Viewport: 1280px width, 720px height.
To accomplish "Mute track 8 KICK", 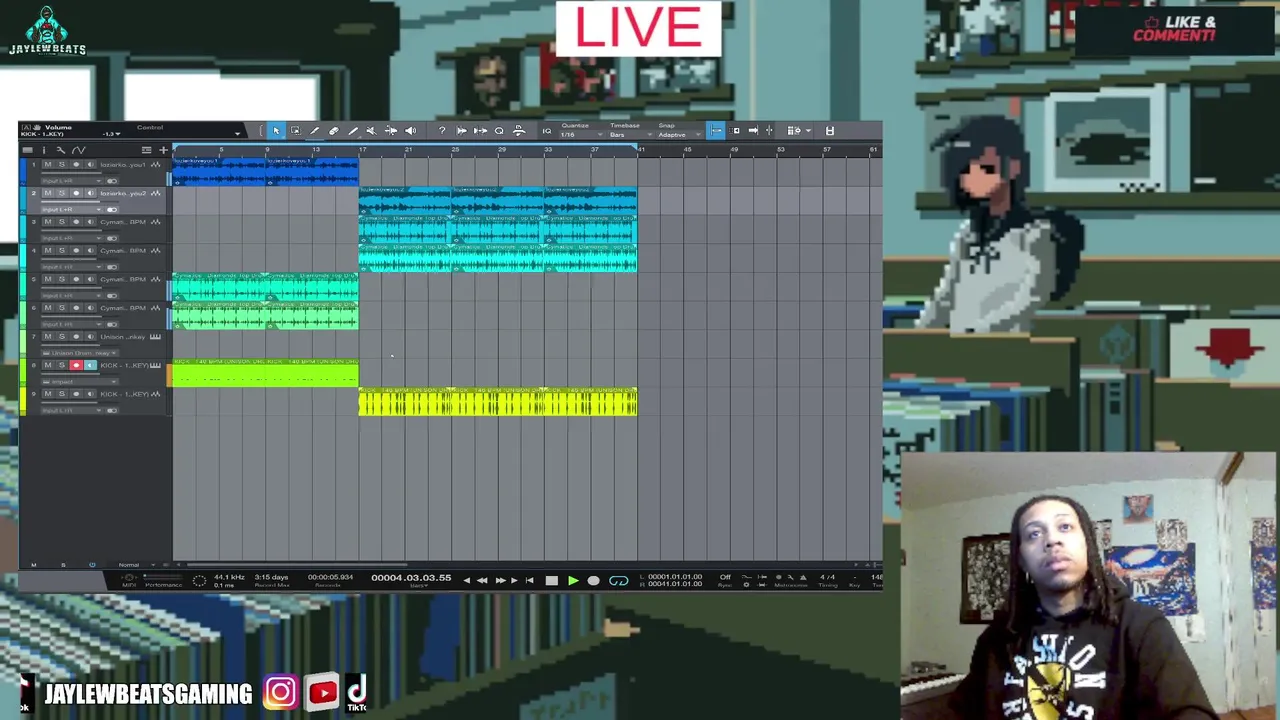I will [47, 366].
